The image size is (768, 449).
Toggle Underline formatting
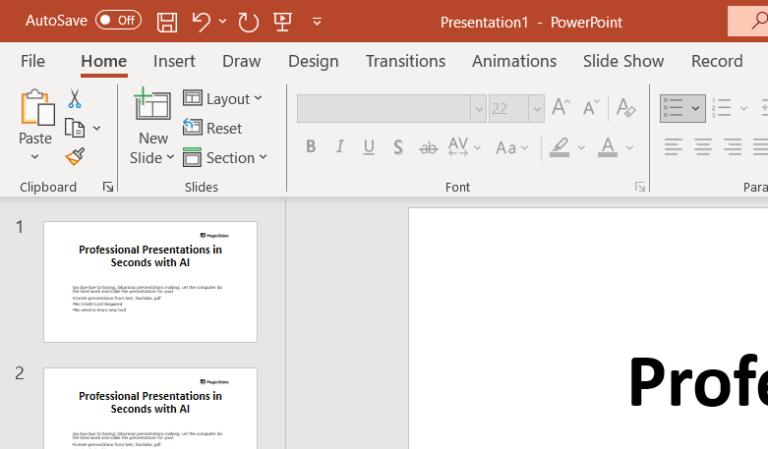(369, 146)
